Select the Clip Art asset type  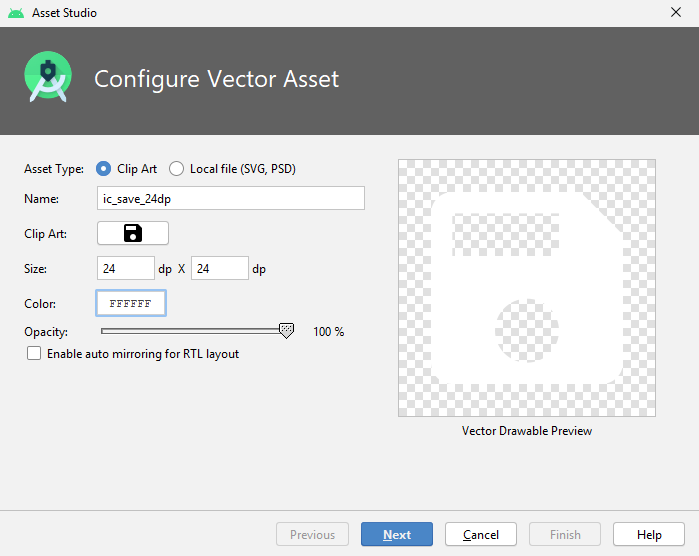point(104,169)
